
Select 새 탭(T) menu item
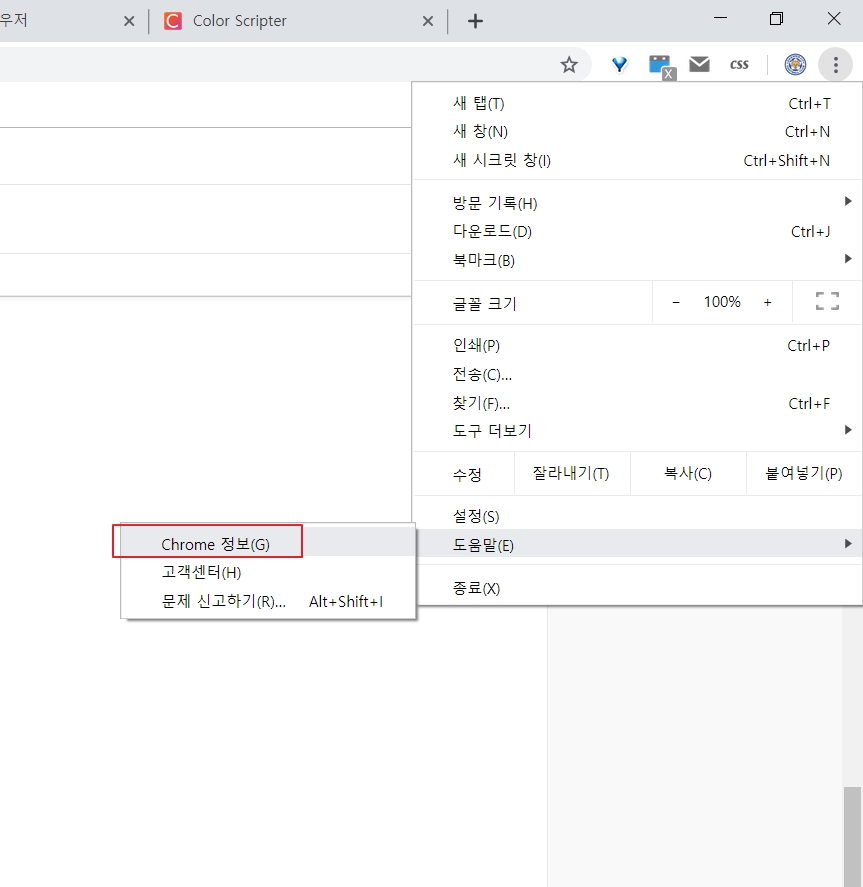click(x=638, y=104)
